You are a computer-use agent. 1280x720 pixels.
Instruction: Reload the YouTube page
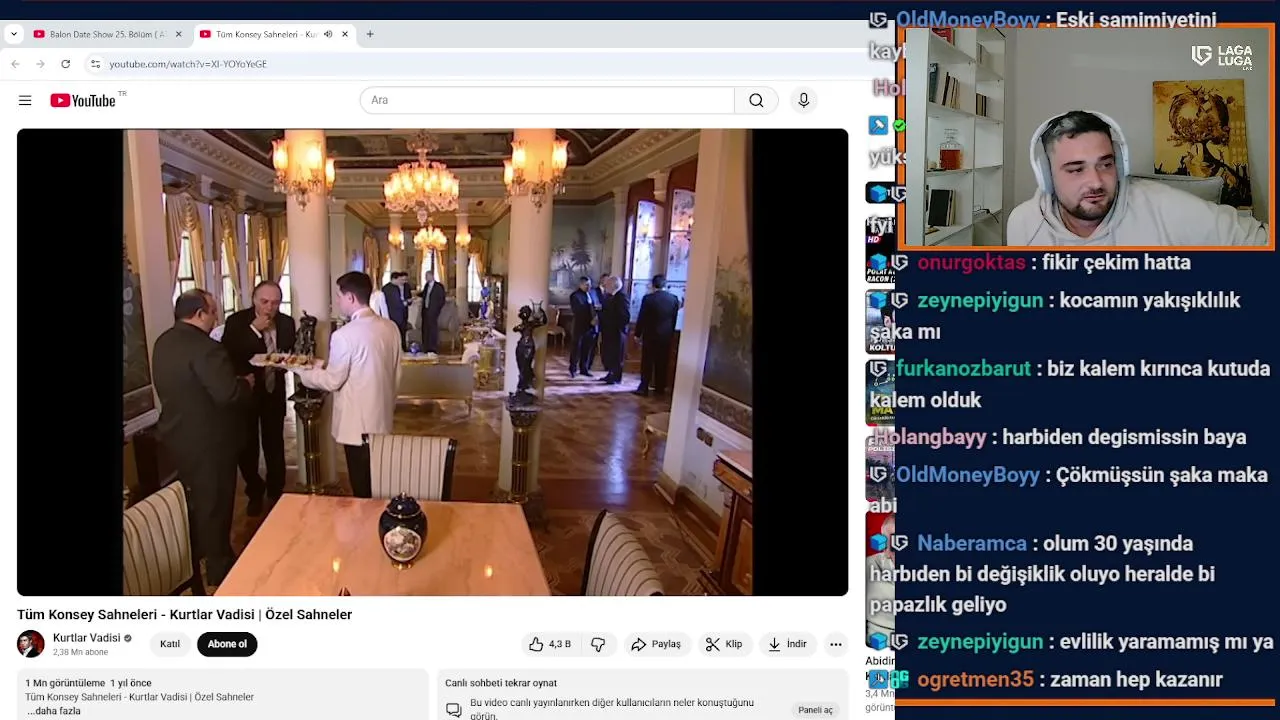65,64
